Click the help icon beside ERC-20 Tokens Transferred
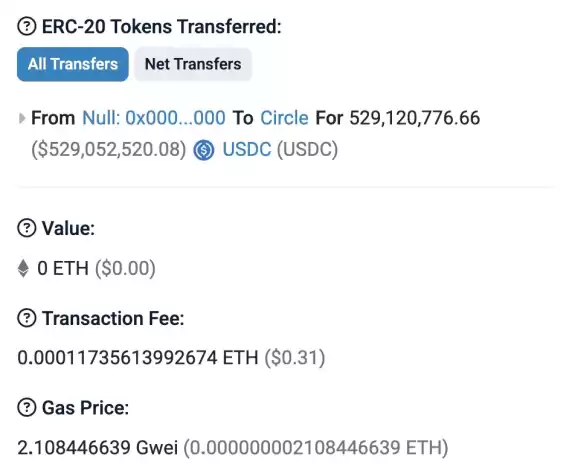Image resolution: width=575 pixels, height=470 pixels. tap(27, 27)
